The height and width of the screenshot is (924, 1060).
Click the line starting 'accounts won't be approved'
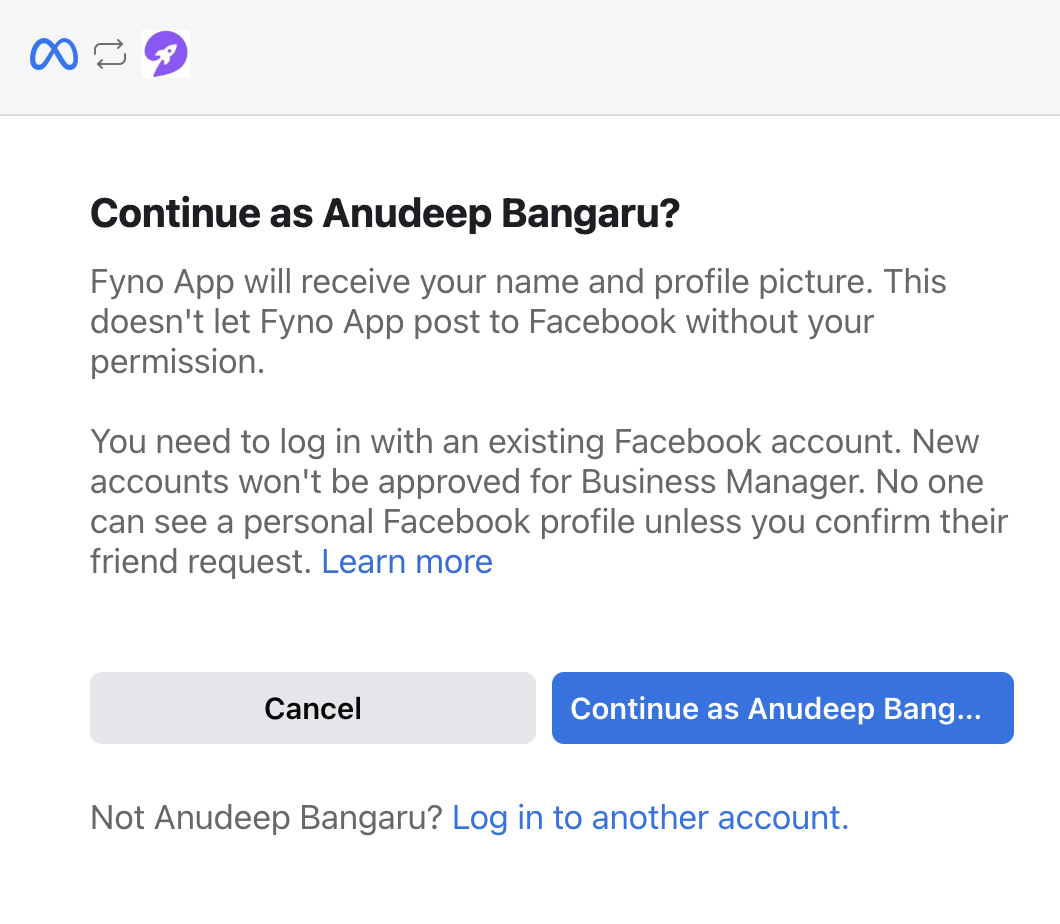pyautogui.click(x=536, y=482)
